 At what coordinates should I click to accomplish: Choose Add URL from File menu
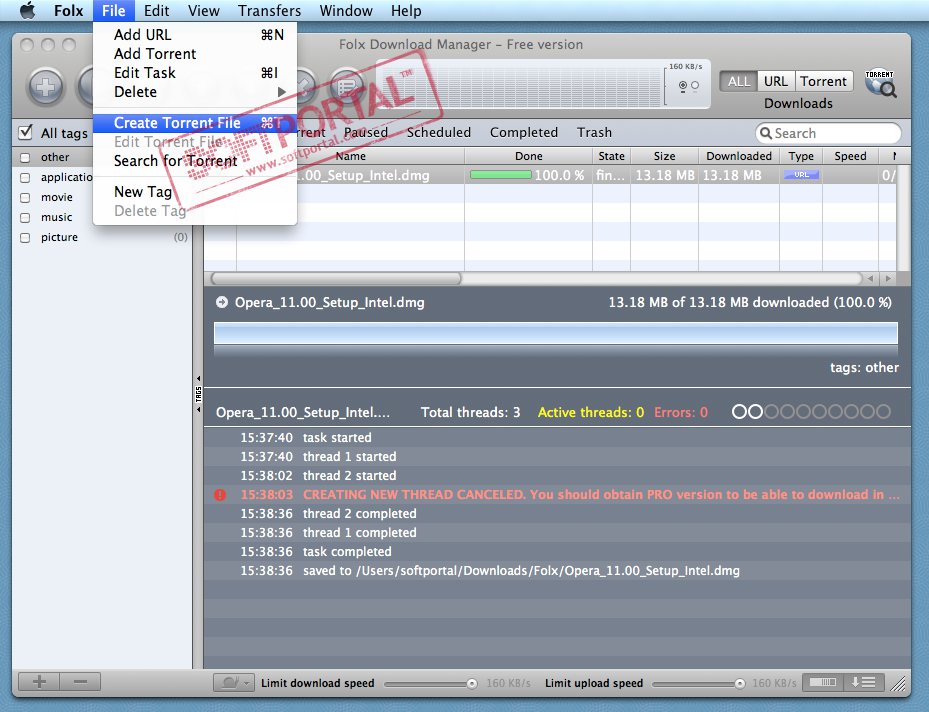(195, 35)
